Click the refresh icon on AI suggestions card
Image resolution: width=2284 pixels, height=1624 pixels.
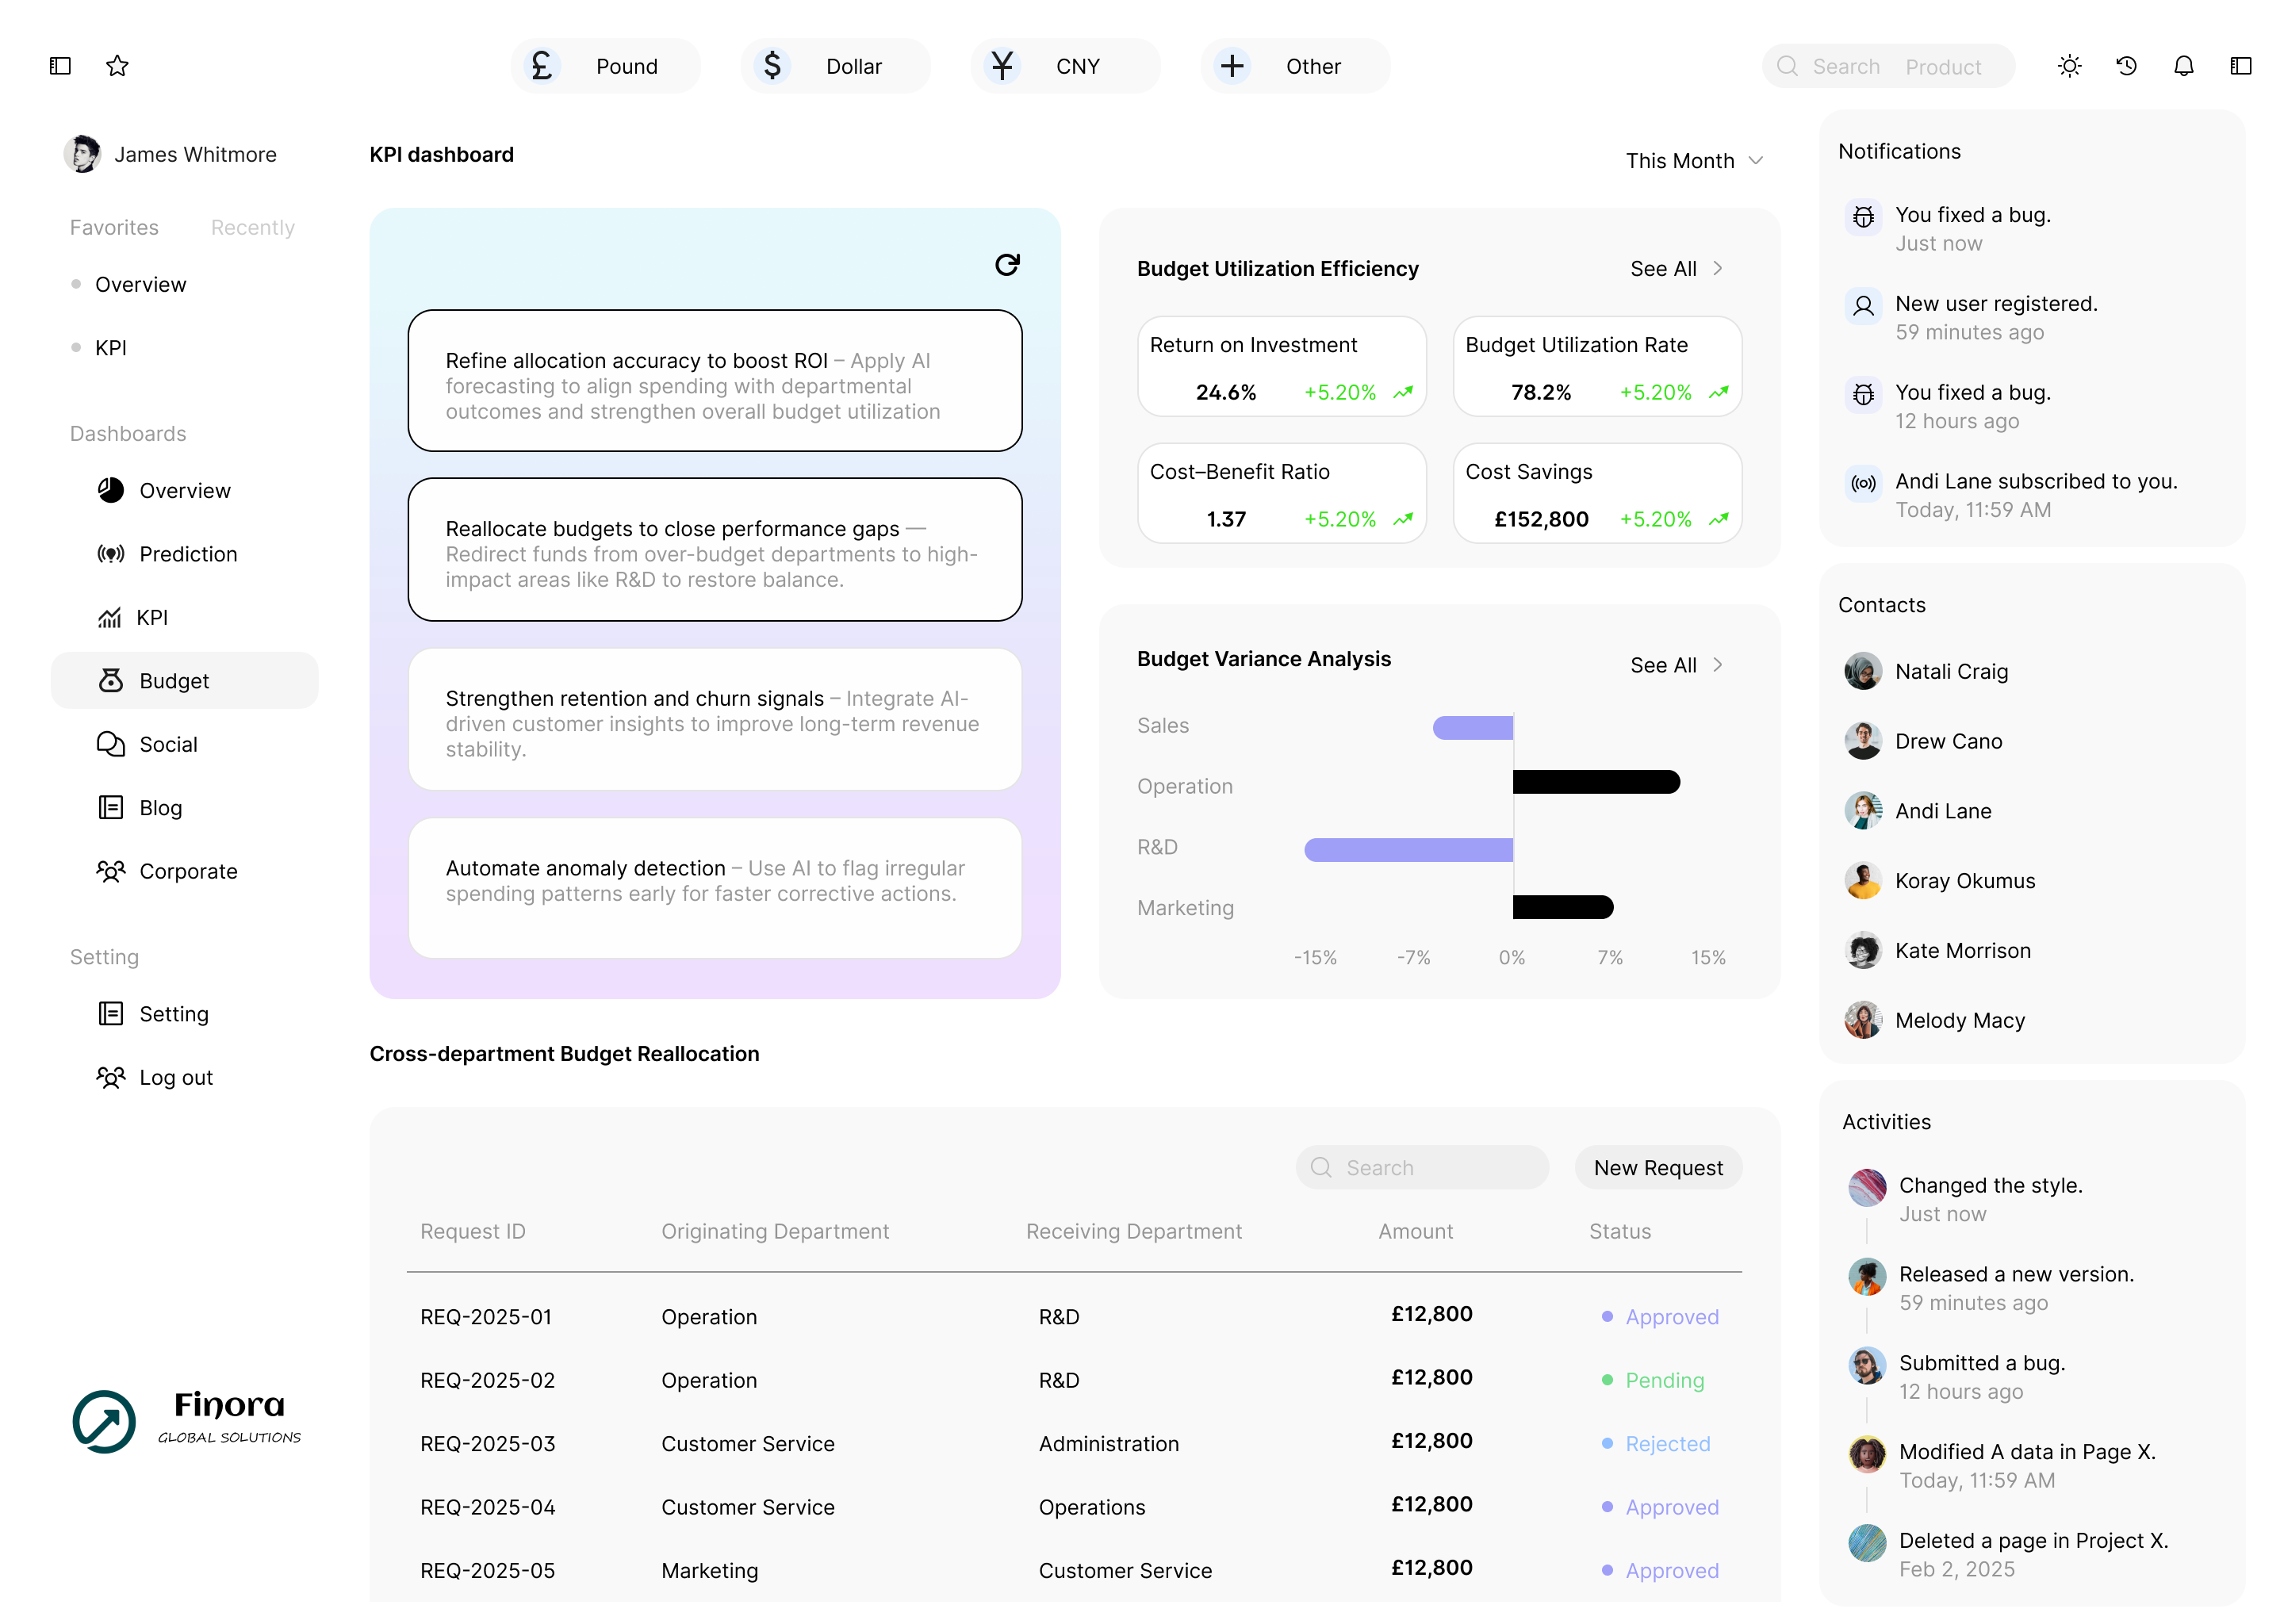[1007, 265]
